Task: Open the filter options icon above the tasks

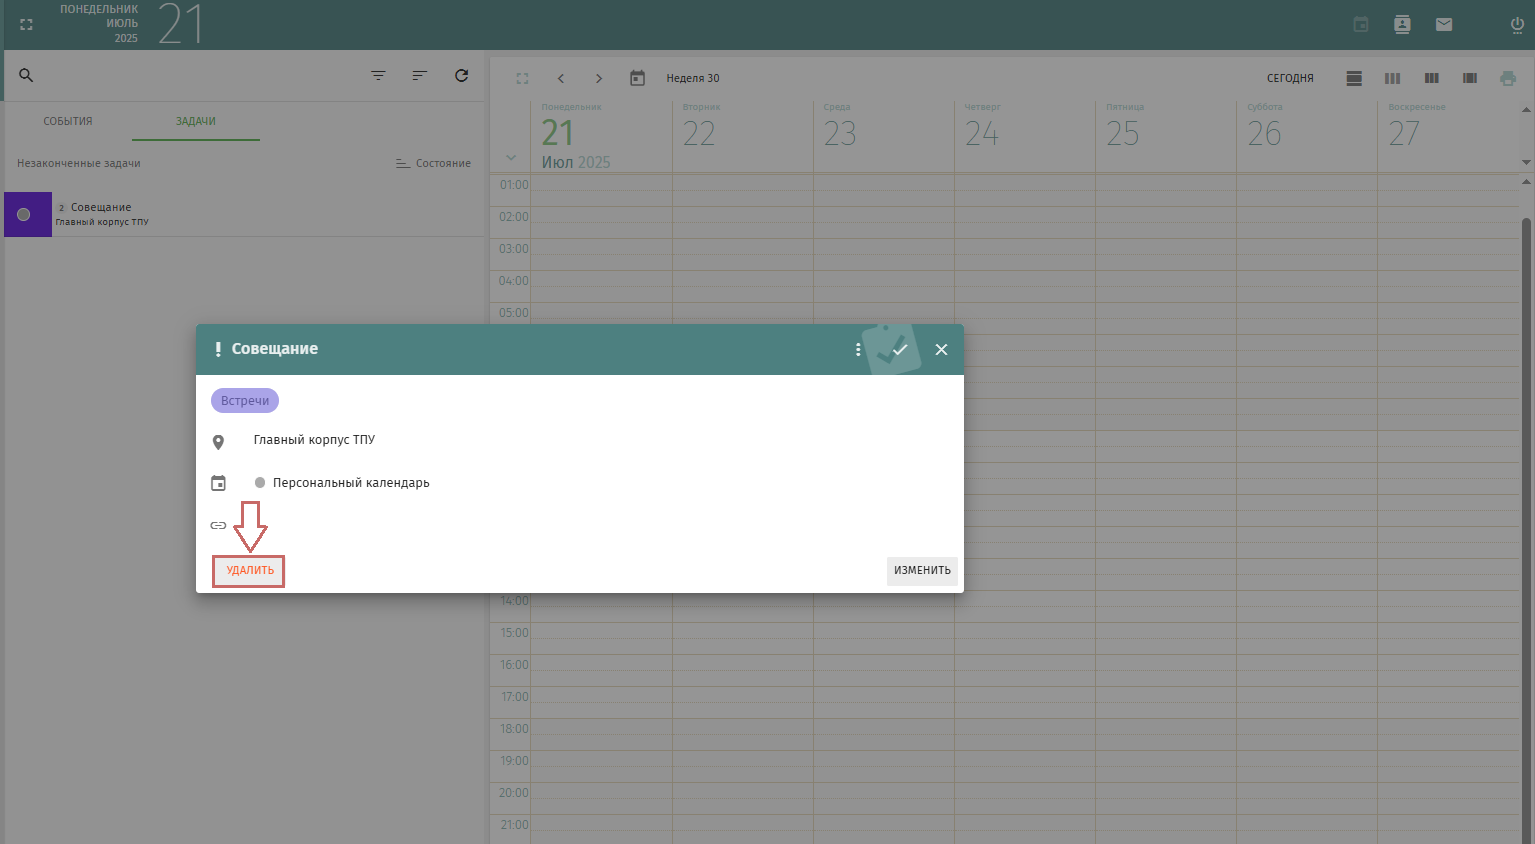Action: pyautogui.click(x=378, y=75)
